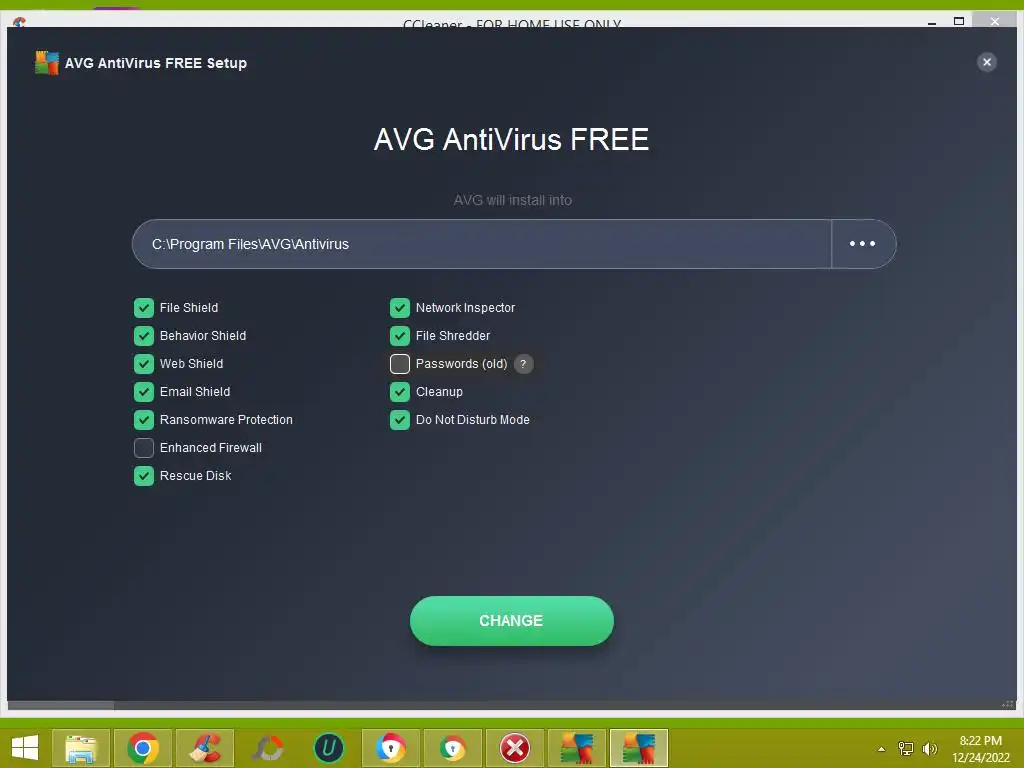The height and width of the screenshot is (768, 1024).
Task: Click the green CHANGE button
Action: 511,620
